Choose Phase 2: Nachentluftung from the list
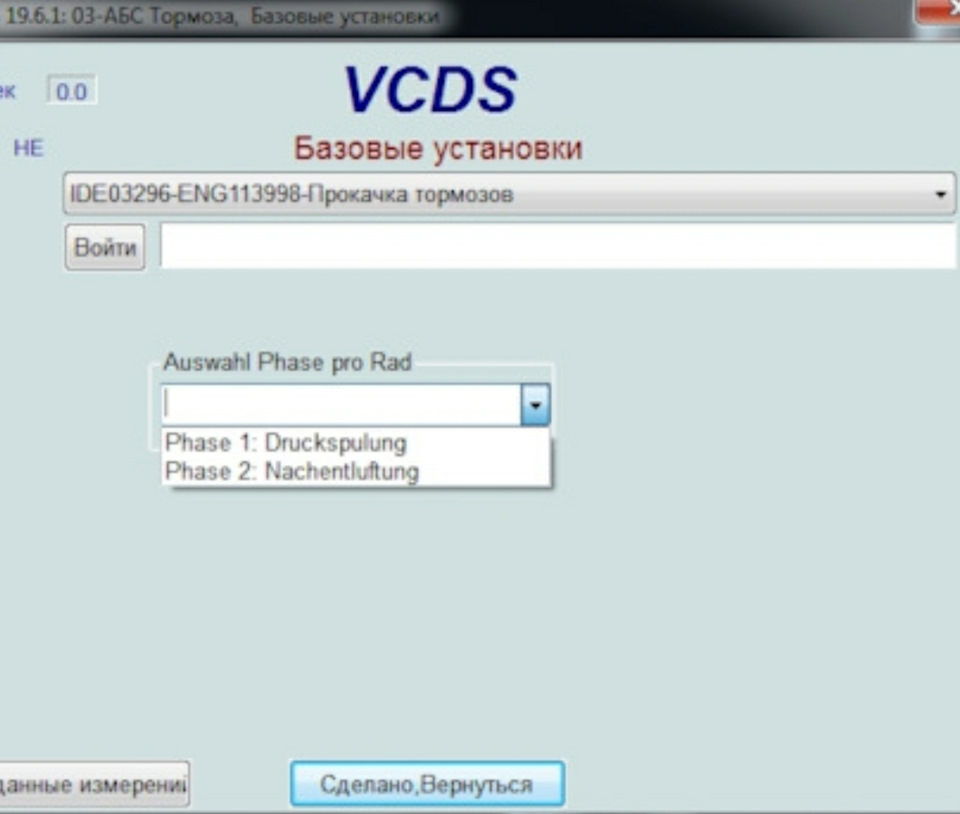This screenshot has width=960, height=814. (356, 471)
